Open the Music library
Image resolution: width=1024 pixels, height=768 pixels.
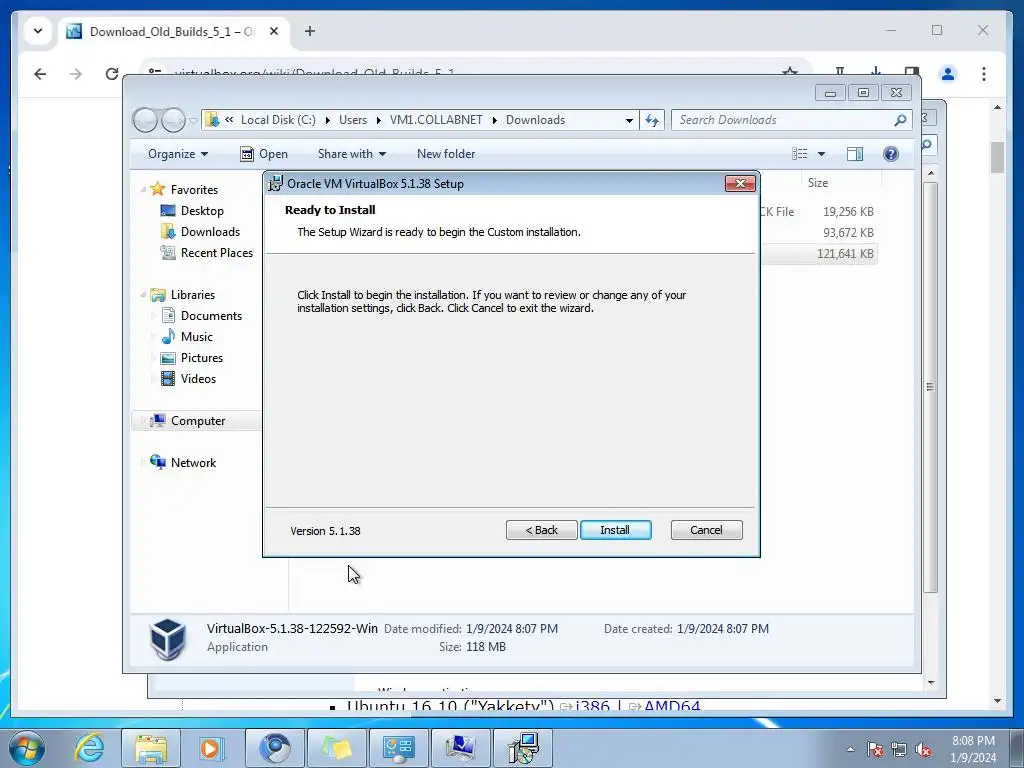point(196,336)
